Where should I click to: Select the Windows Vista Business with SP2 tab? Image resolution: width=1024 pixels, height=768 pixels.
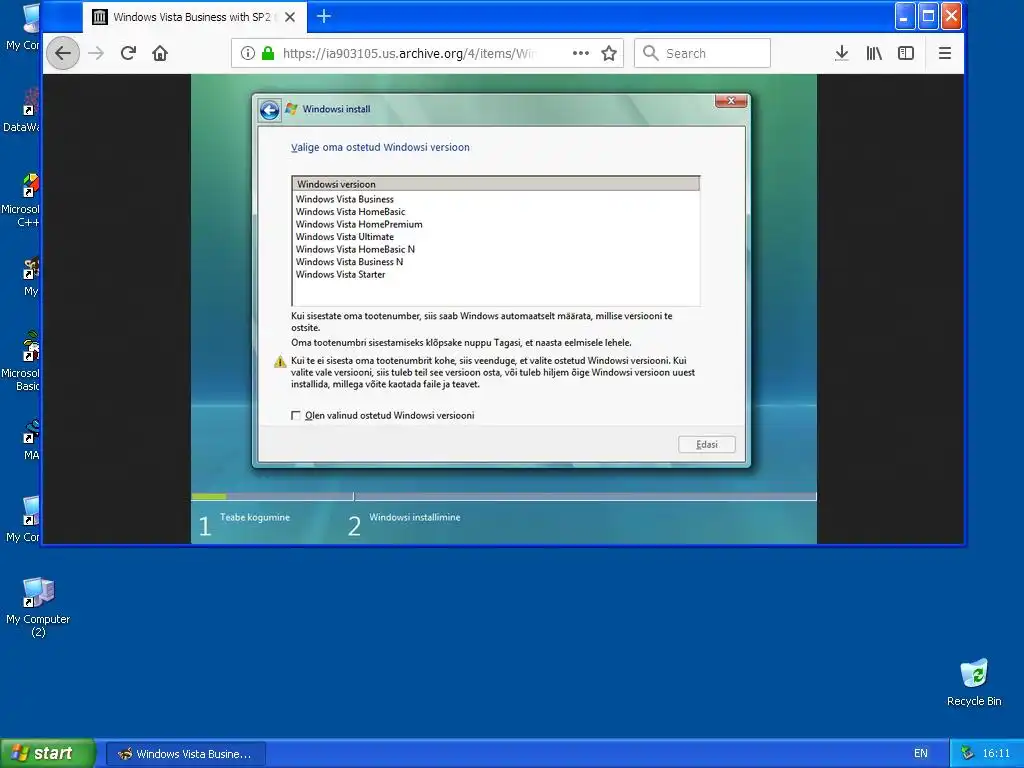pos(193,17)
